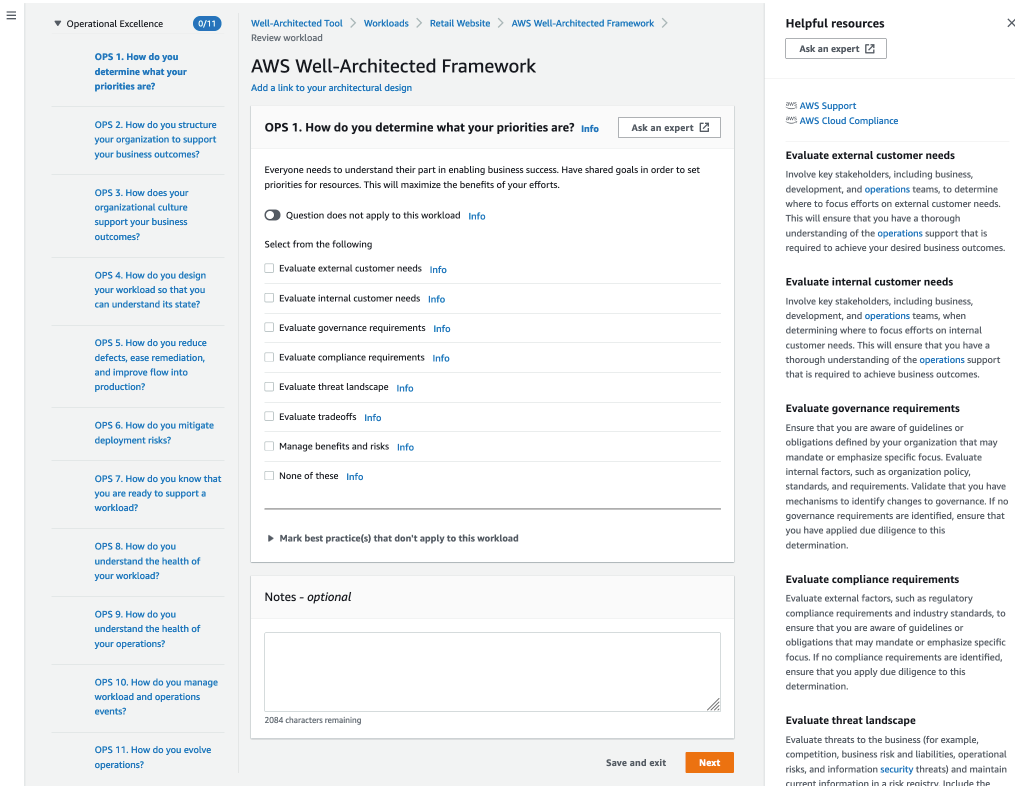The width and height of the screenshot is (1020, 789).
Task: Click Save and exit
Action: [x=635, y=762]
